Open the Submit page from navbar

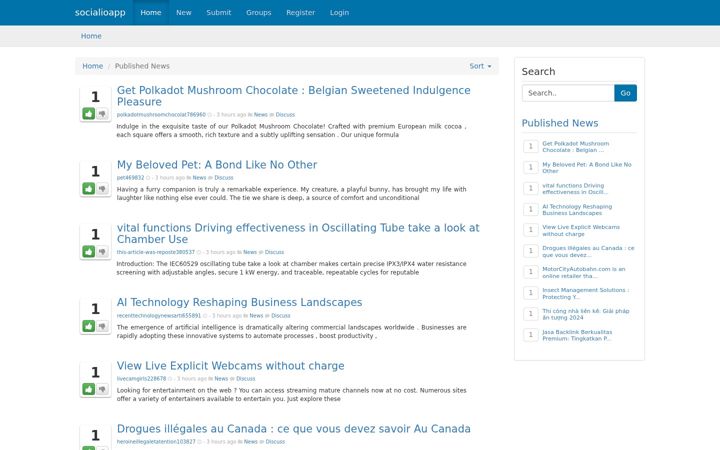click(219, 12)
